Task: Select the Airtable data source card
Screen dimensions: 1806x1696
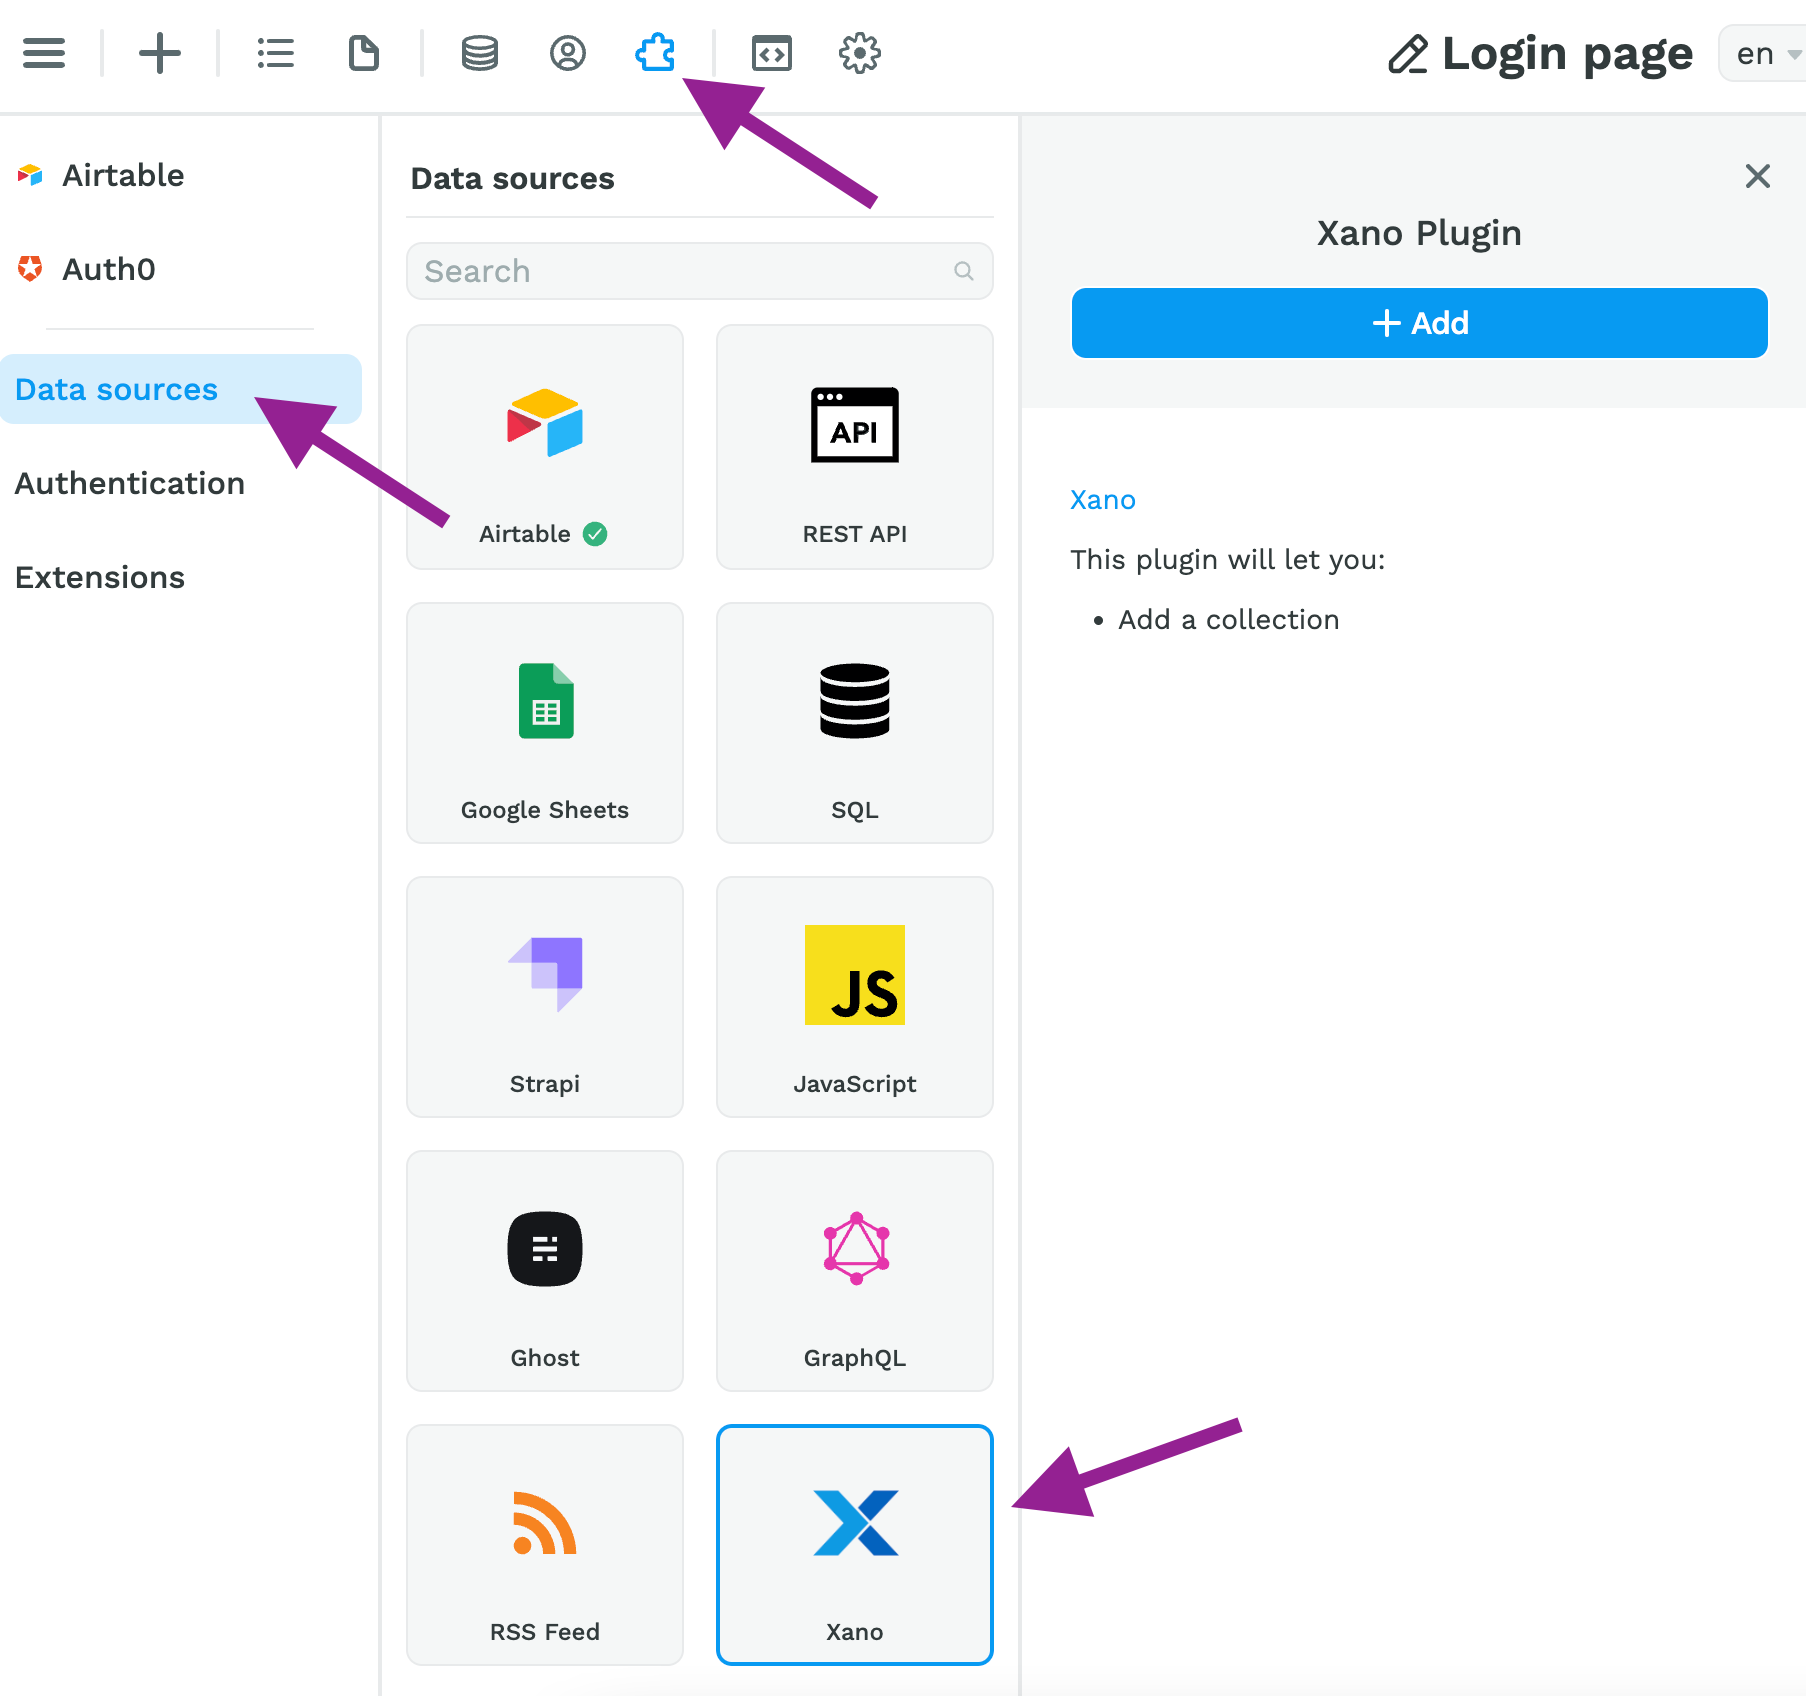Action: (545, 447)
